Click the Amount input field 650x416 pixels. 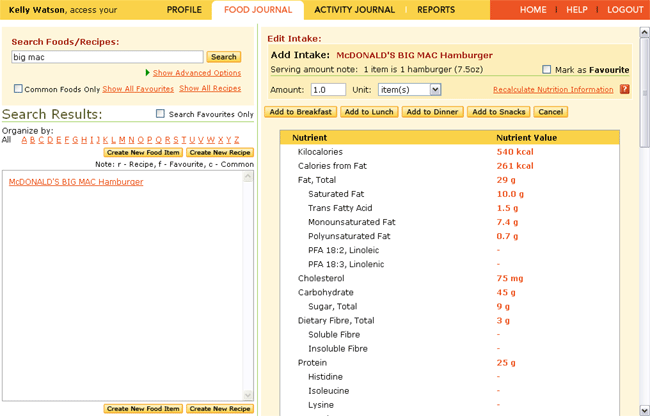click(x=328, y=89)
